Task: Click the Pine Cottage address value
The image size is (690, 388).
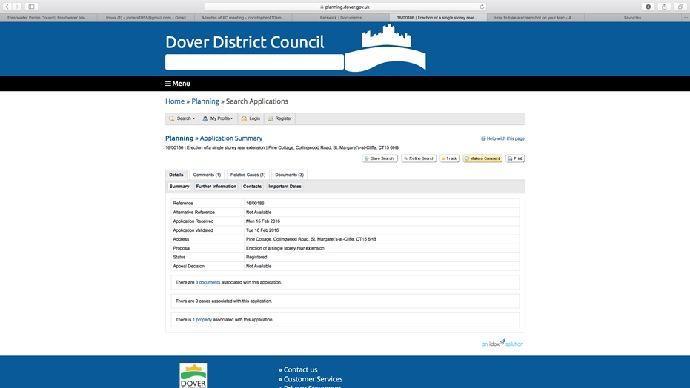Action: pos(311,239)
